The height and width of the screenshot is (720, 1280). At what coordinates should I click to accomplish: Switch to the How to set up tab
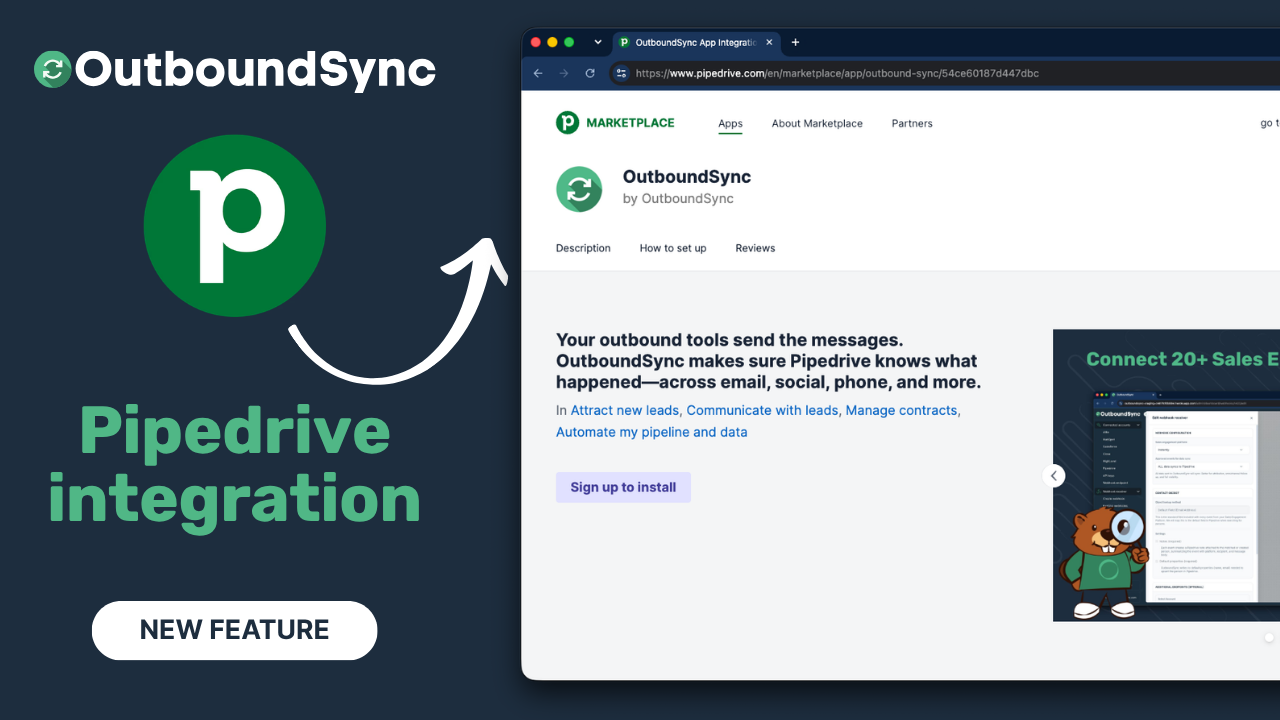673,248
